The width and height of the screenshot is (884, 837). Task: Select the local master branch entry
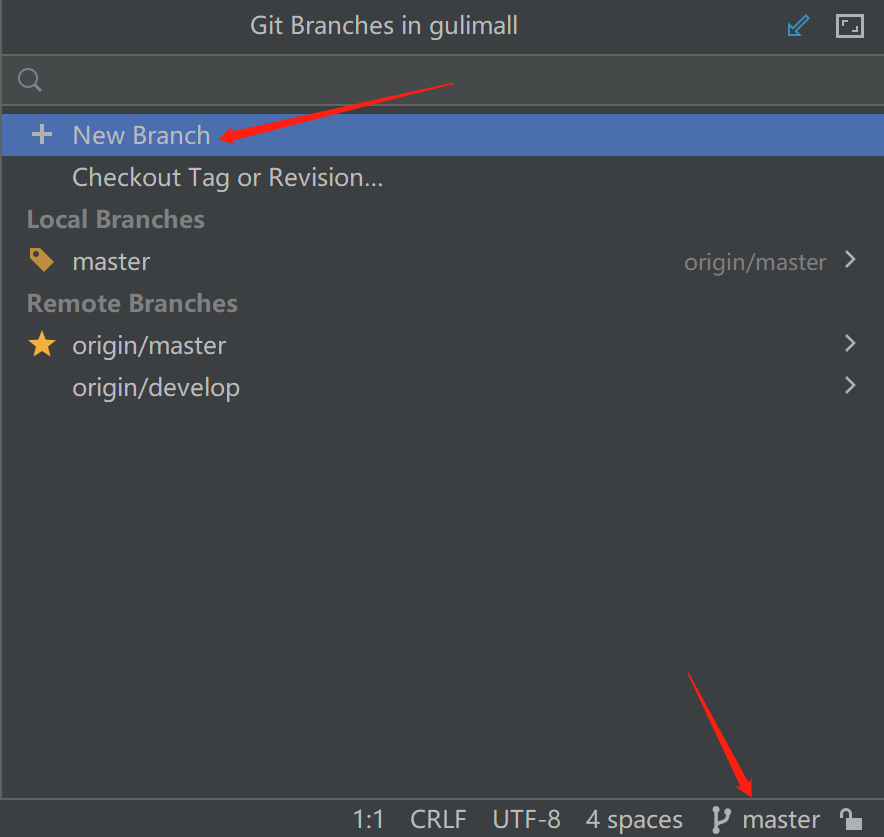(x=443, y=262)
